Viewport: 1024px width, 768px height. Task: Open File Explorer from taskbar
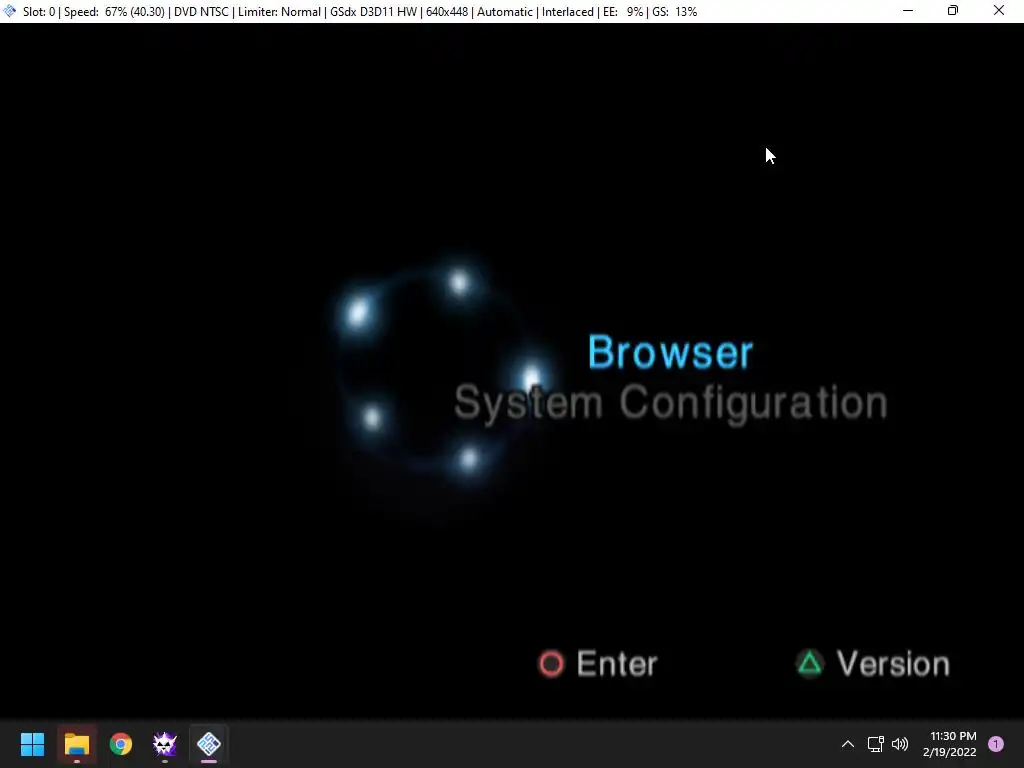(x=77, y=744)
